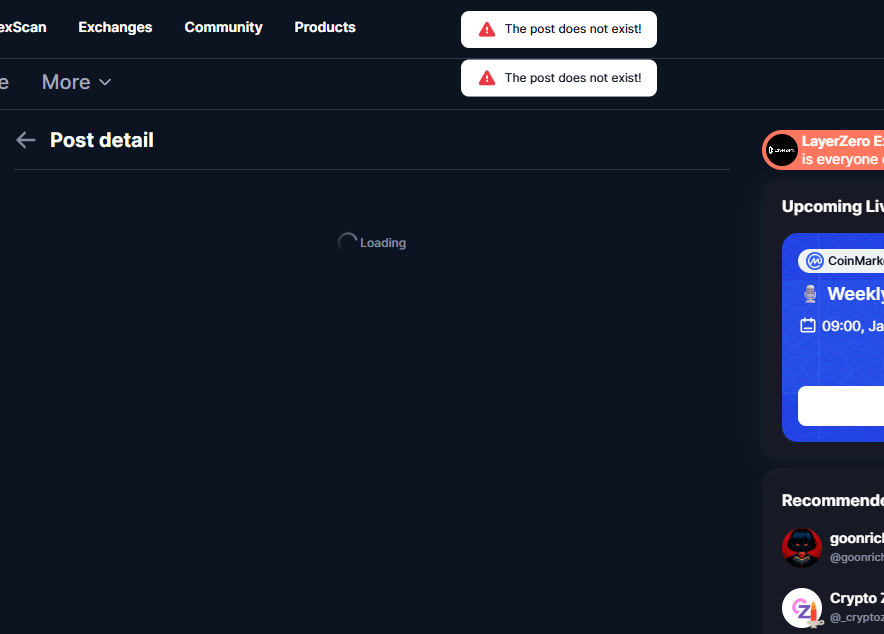This screenshot has width=884, height=634.
Task: Click the Post detail heading
Action: tap(102, 140)
